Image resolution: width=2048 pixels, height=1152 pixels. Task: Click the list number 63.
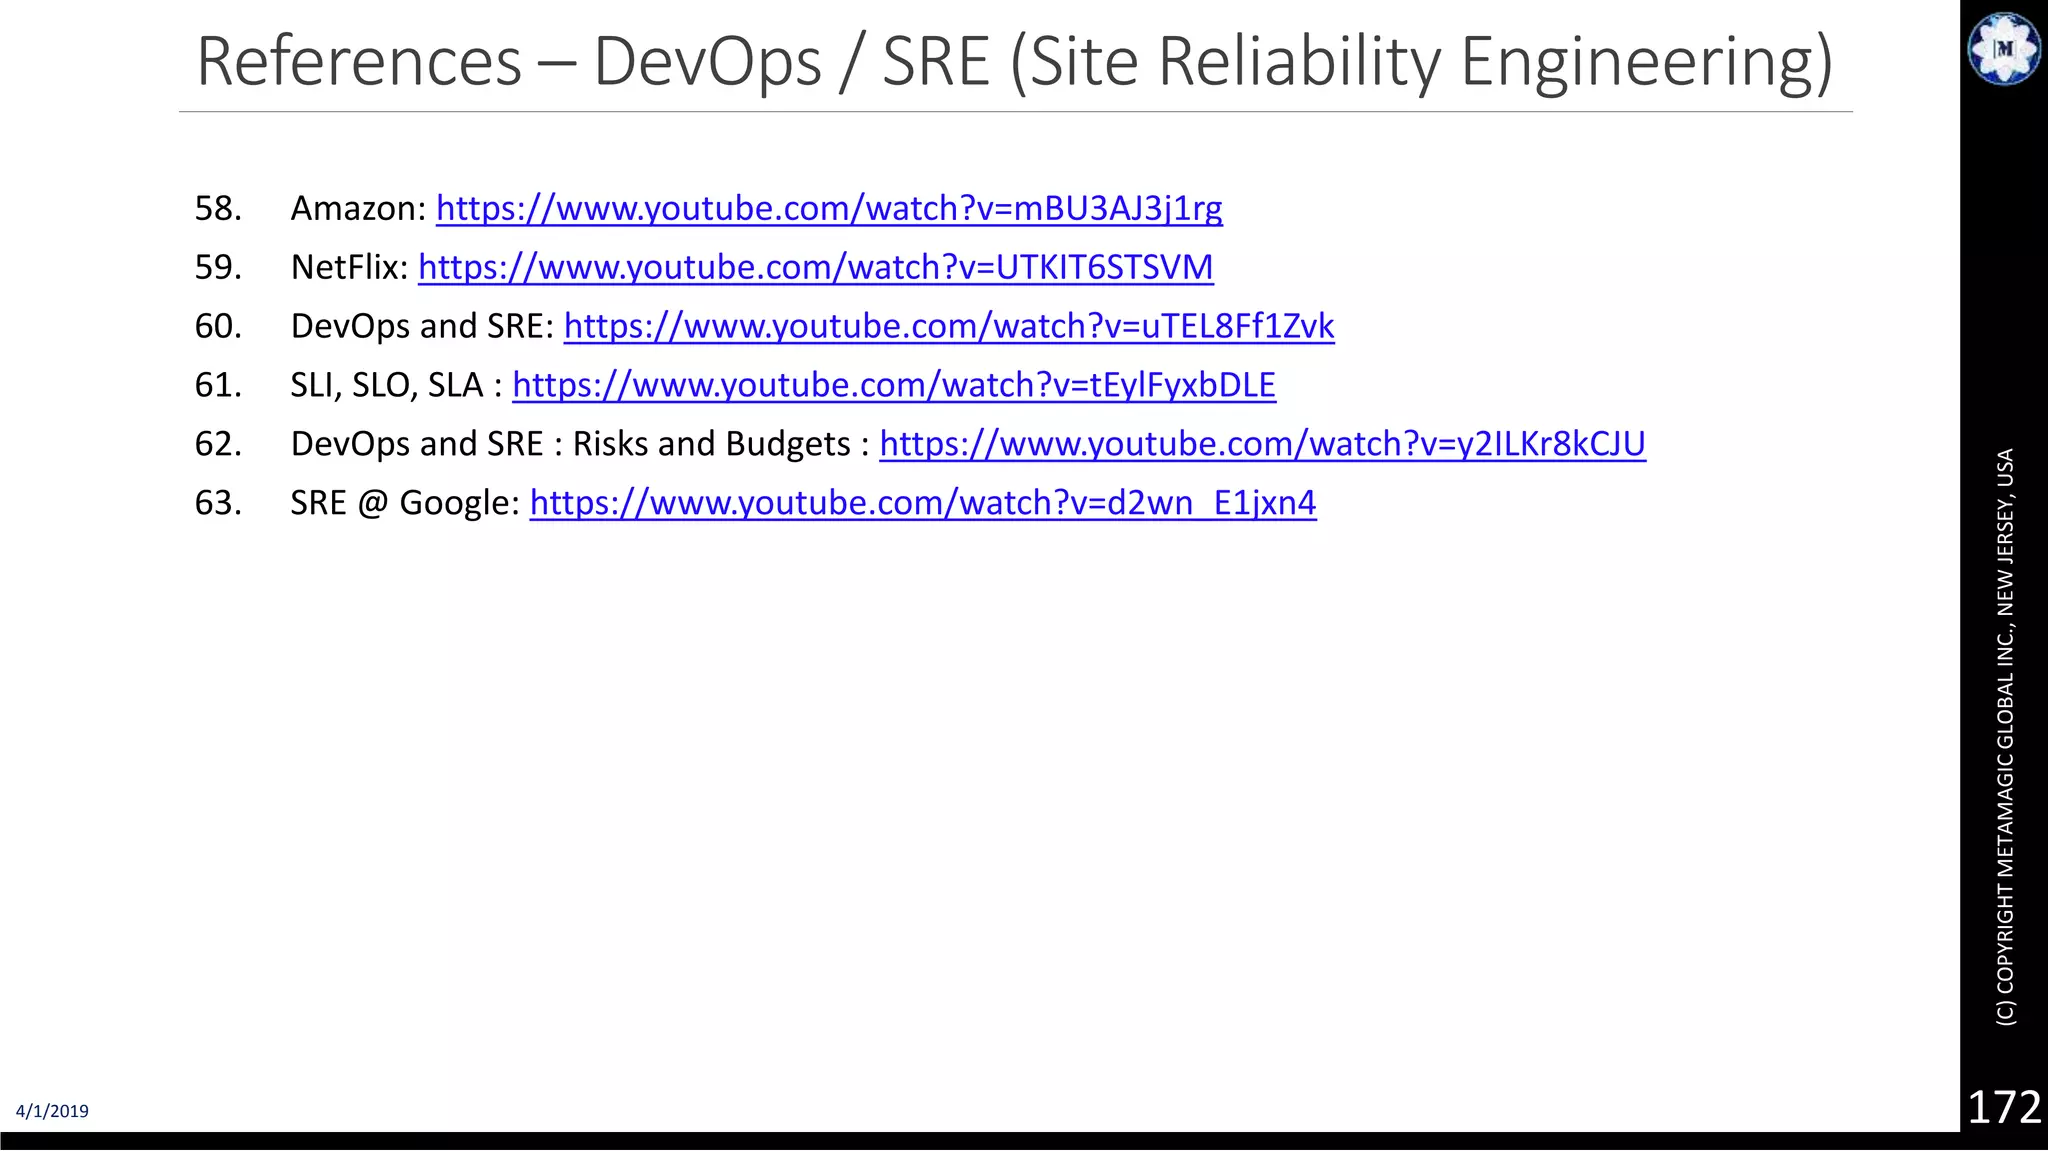[x=219, y=503]
